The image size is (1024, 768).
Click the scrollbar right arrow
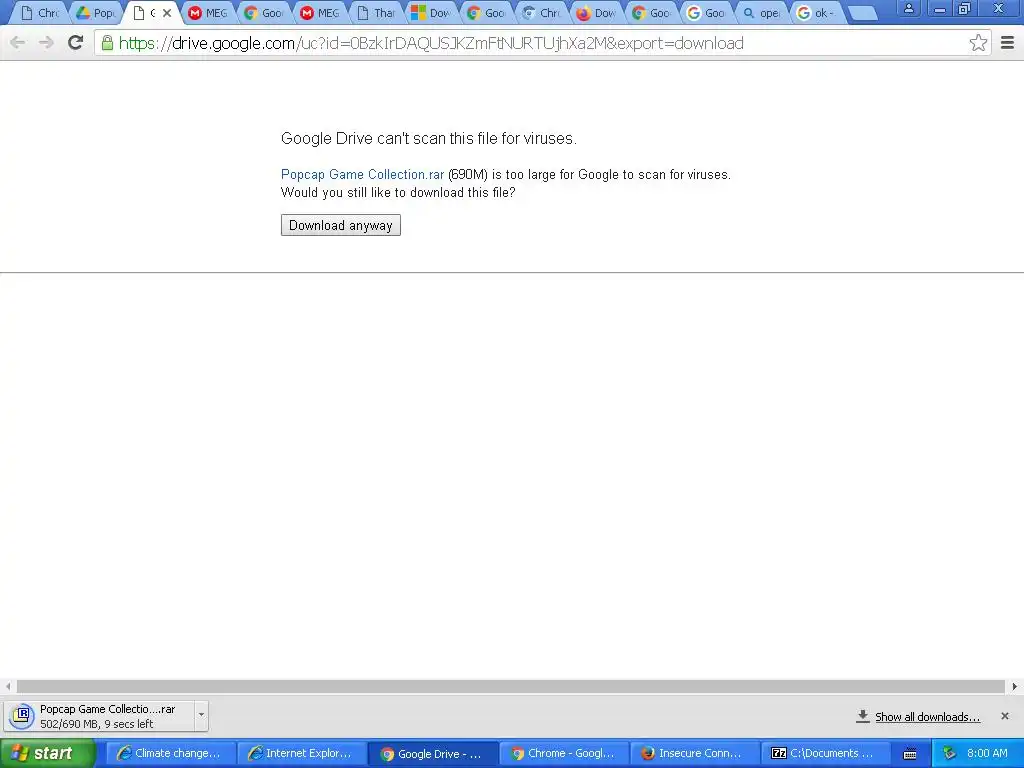click(1014, 686)
